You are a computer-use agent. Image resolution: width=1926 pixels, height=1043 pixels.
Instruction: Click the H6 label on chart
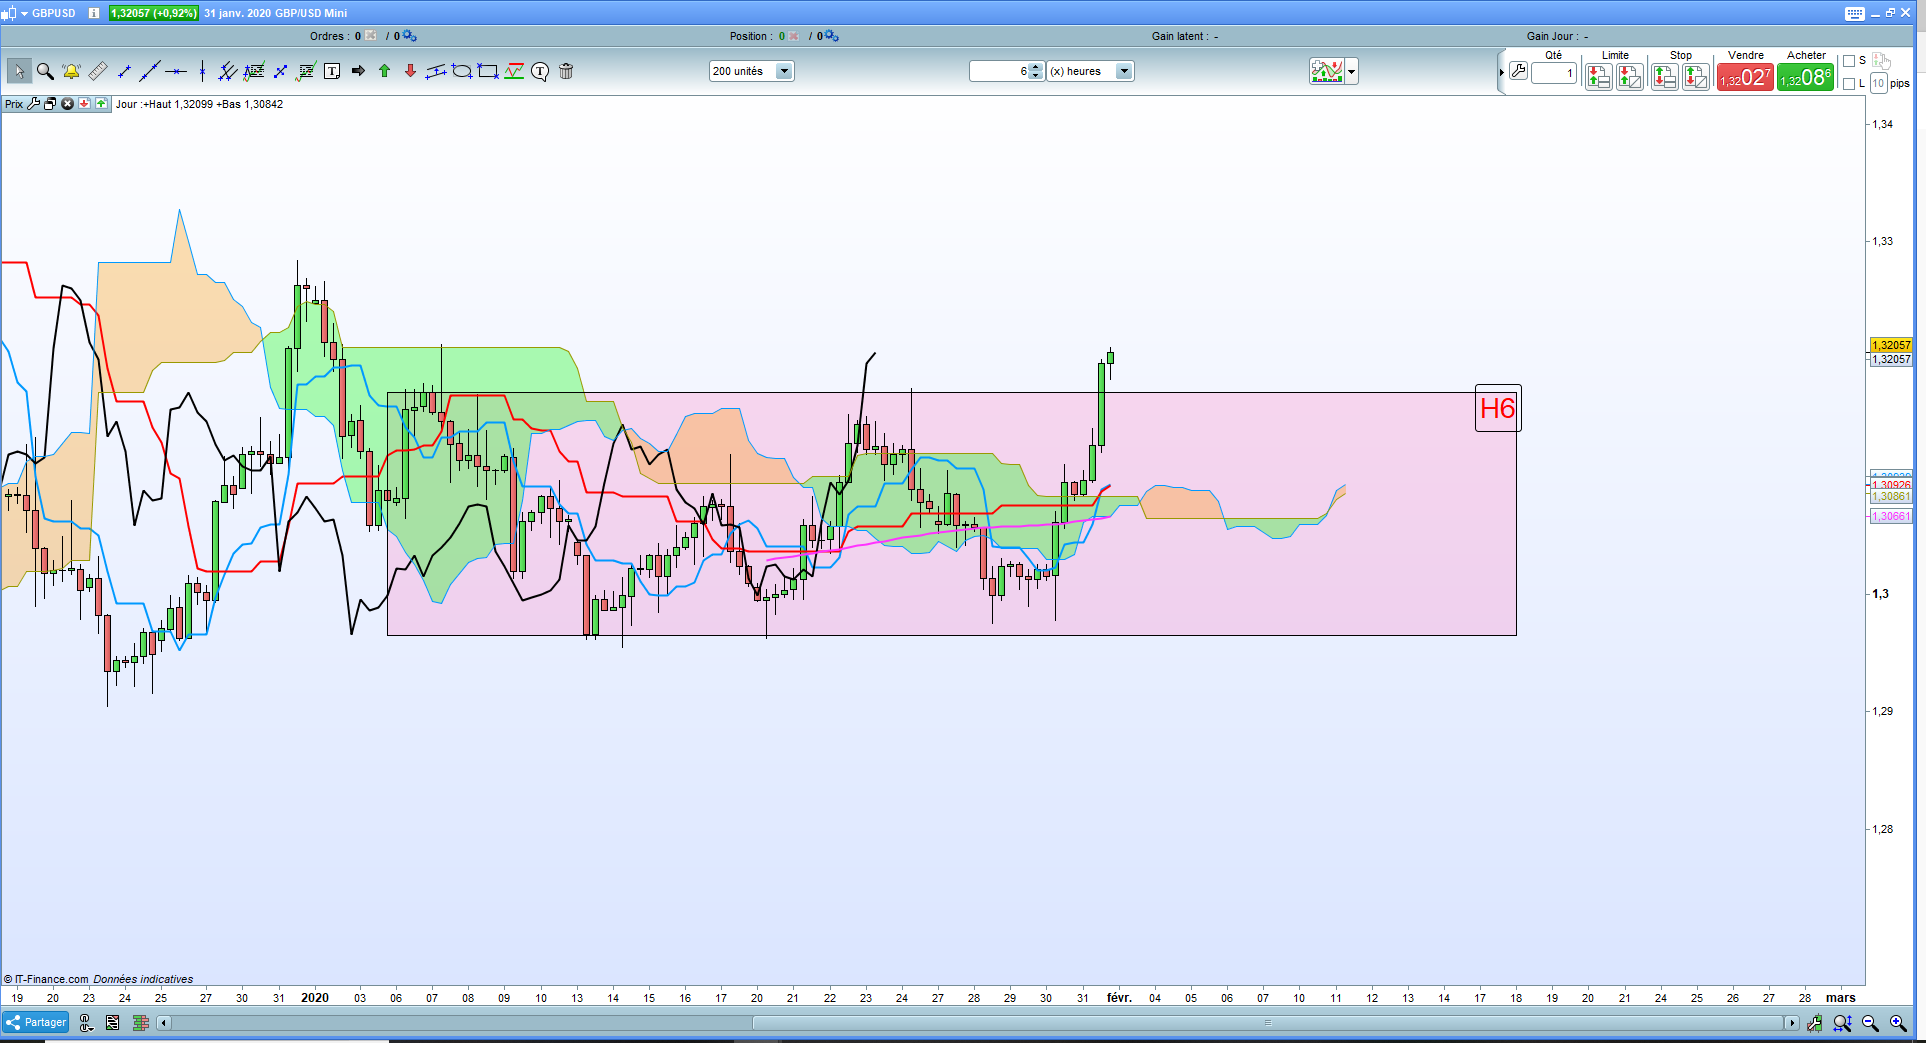pyautogui.click(x=1498, y=408)
